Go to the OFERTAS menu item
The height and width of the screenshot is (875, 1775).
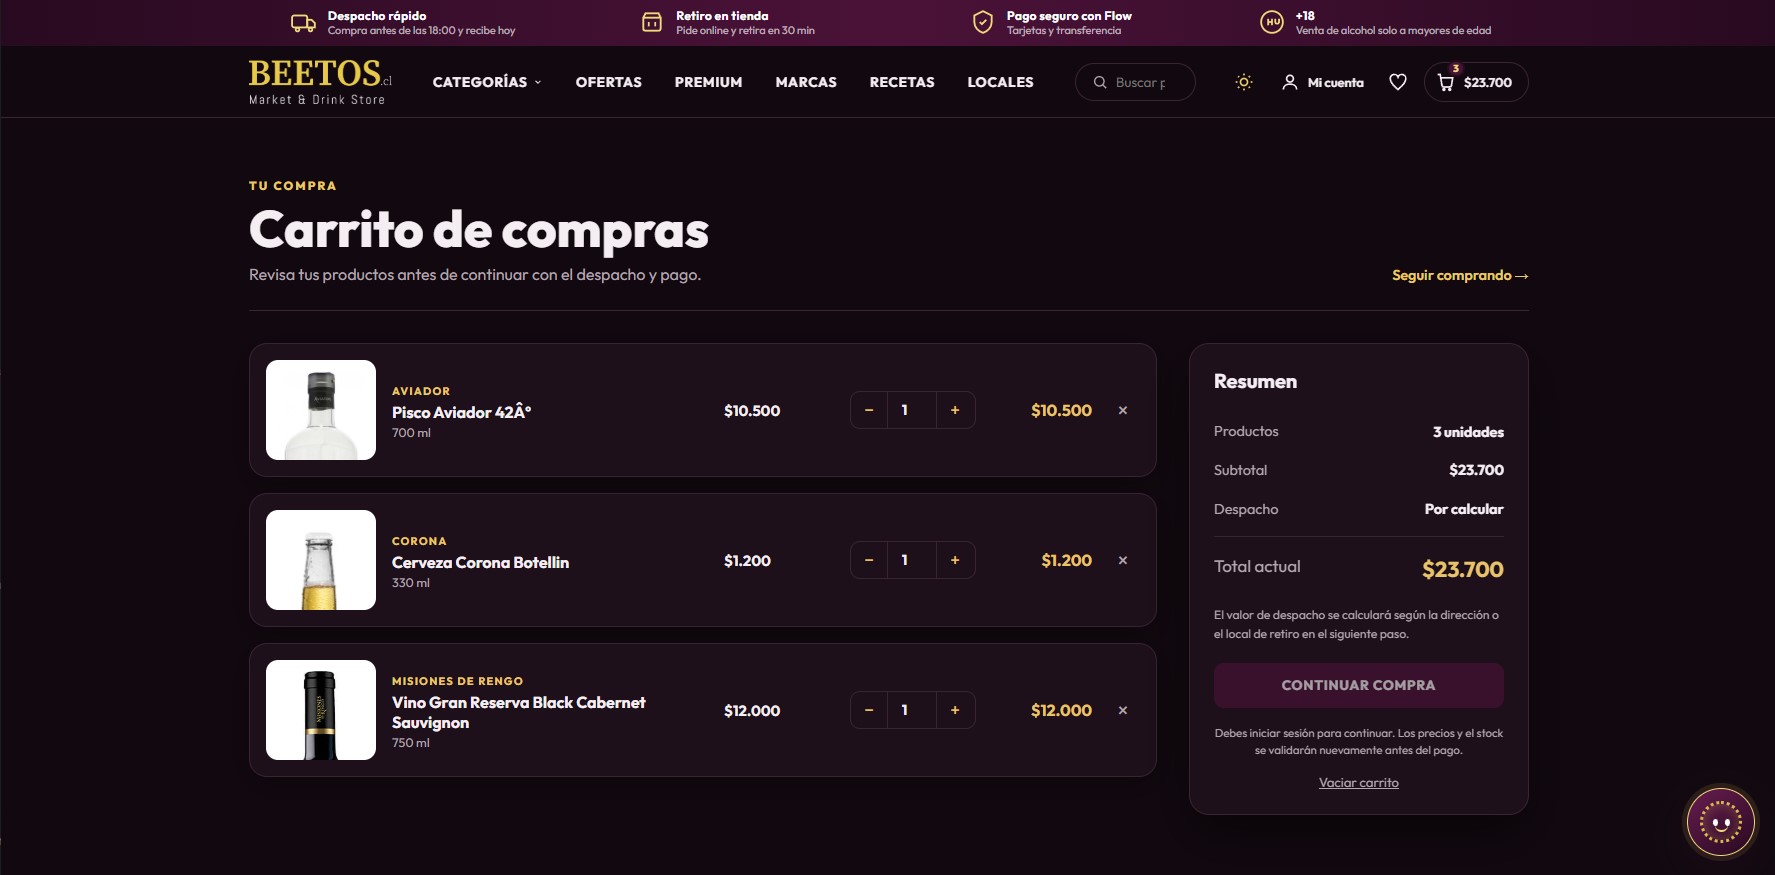(x=609, y=82)
